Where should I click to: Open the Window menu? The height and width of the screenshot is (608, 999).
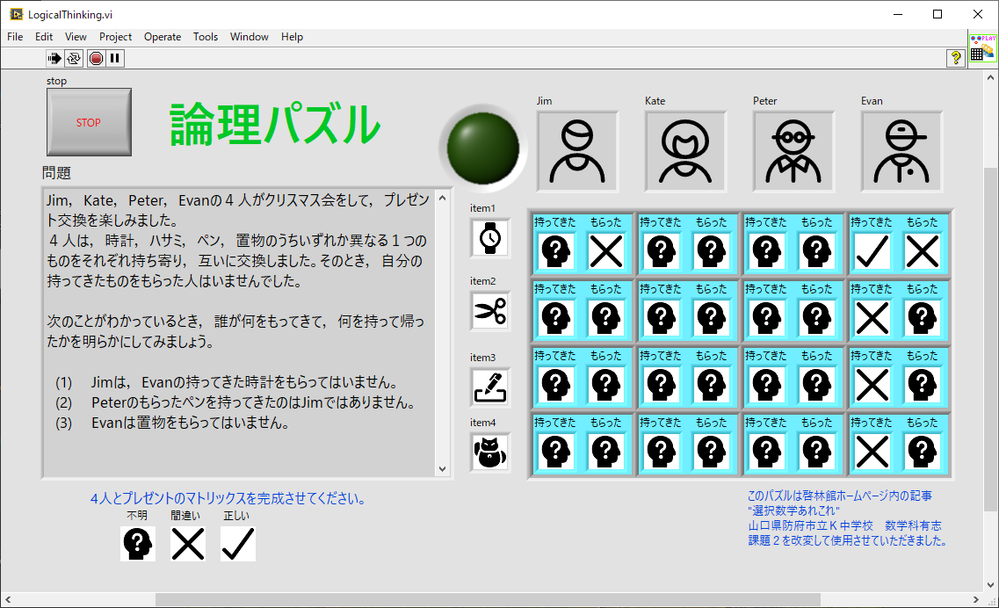click(249, 37)
